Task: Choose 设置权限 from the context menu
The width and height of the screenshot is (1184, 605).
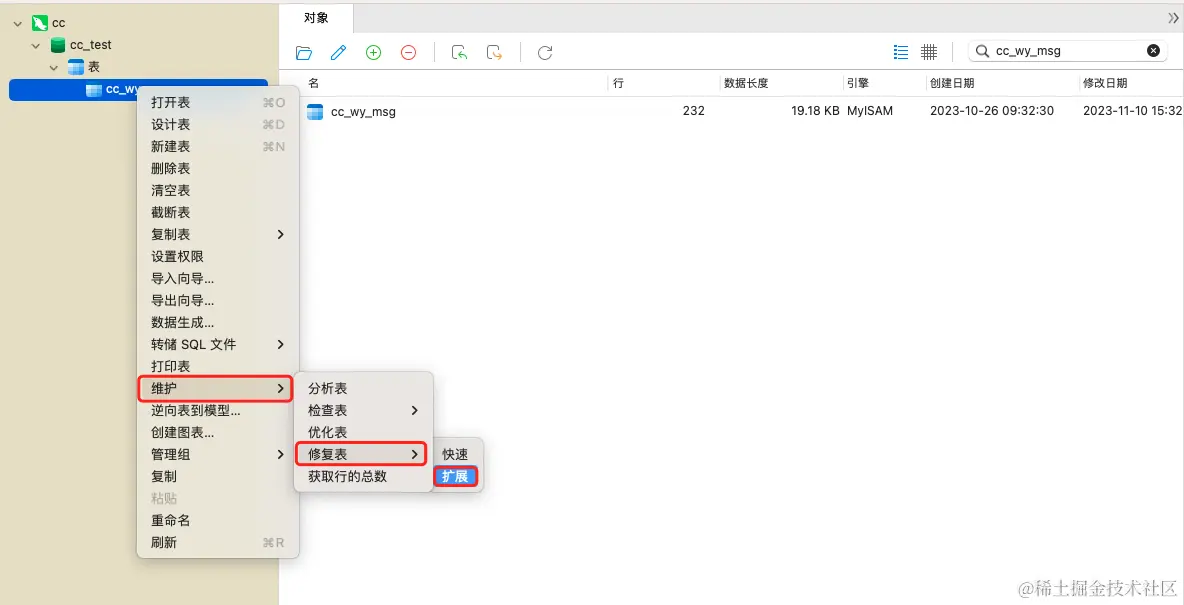Action: coord(218,256)
